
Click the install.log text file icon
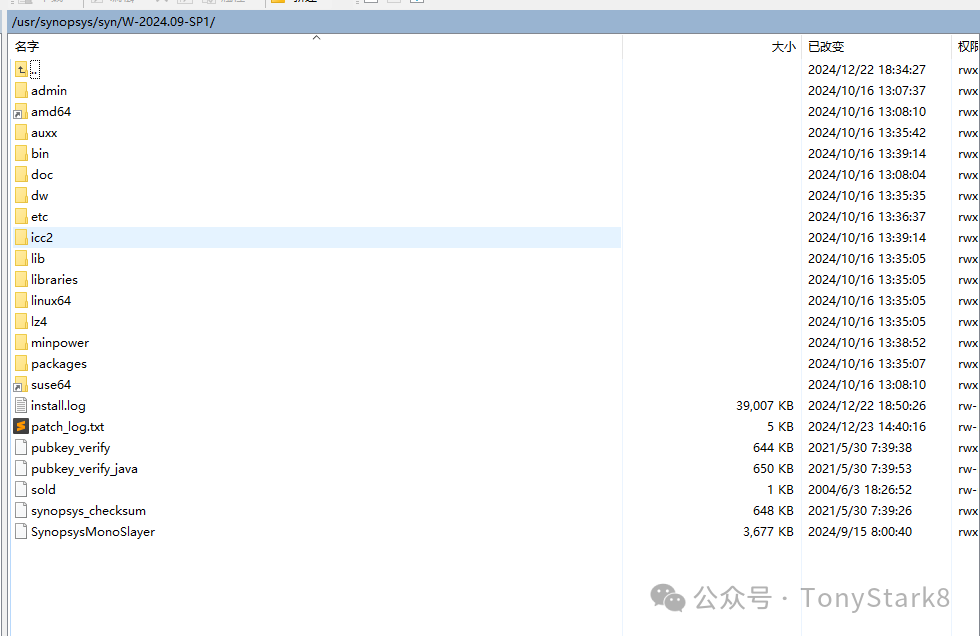coord(21,405)
